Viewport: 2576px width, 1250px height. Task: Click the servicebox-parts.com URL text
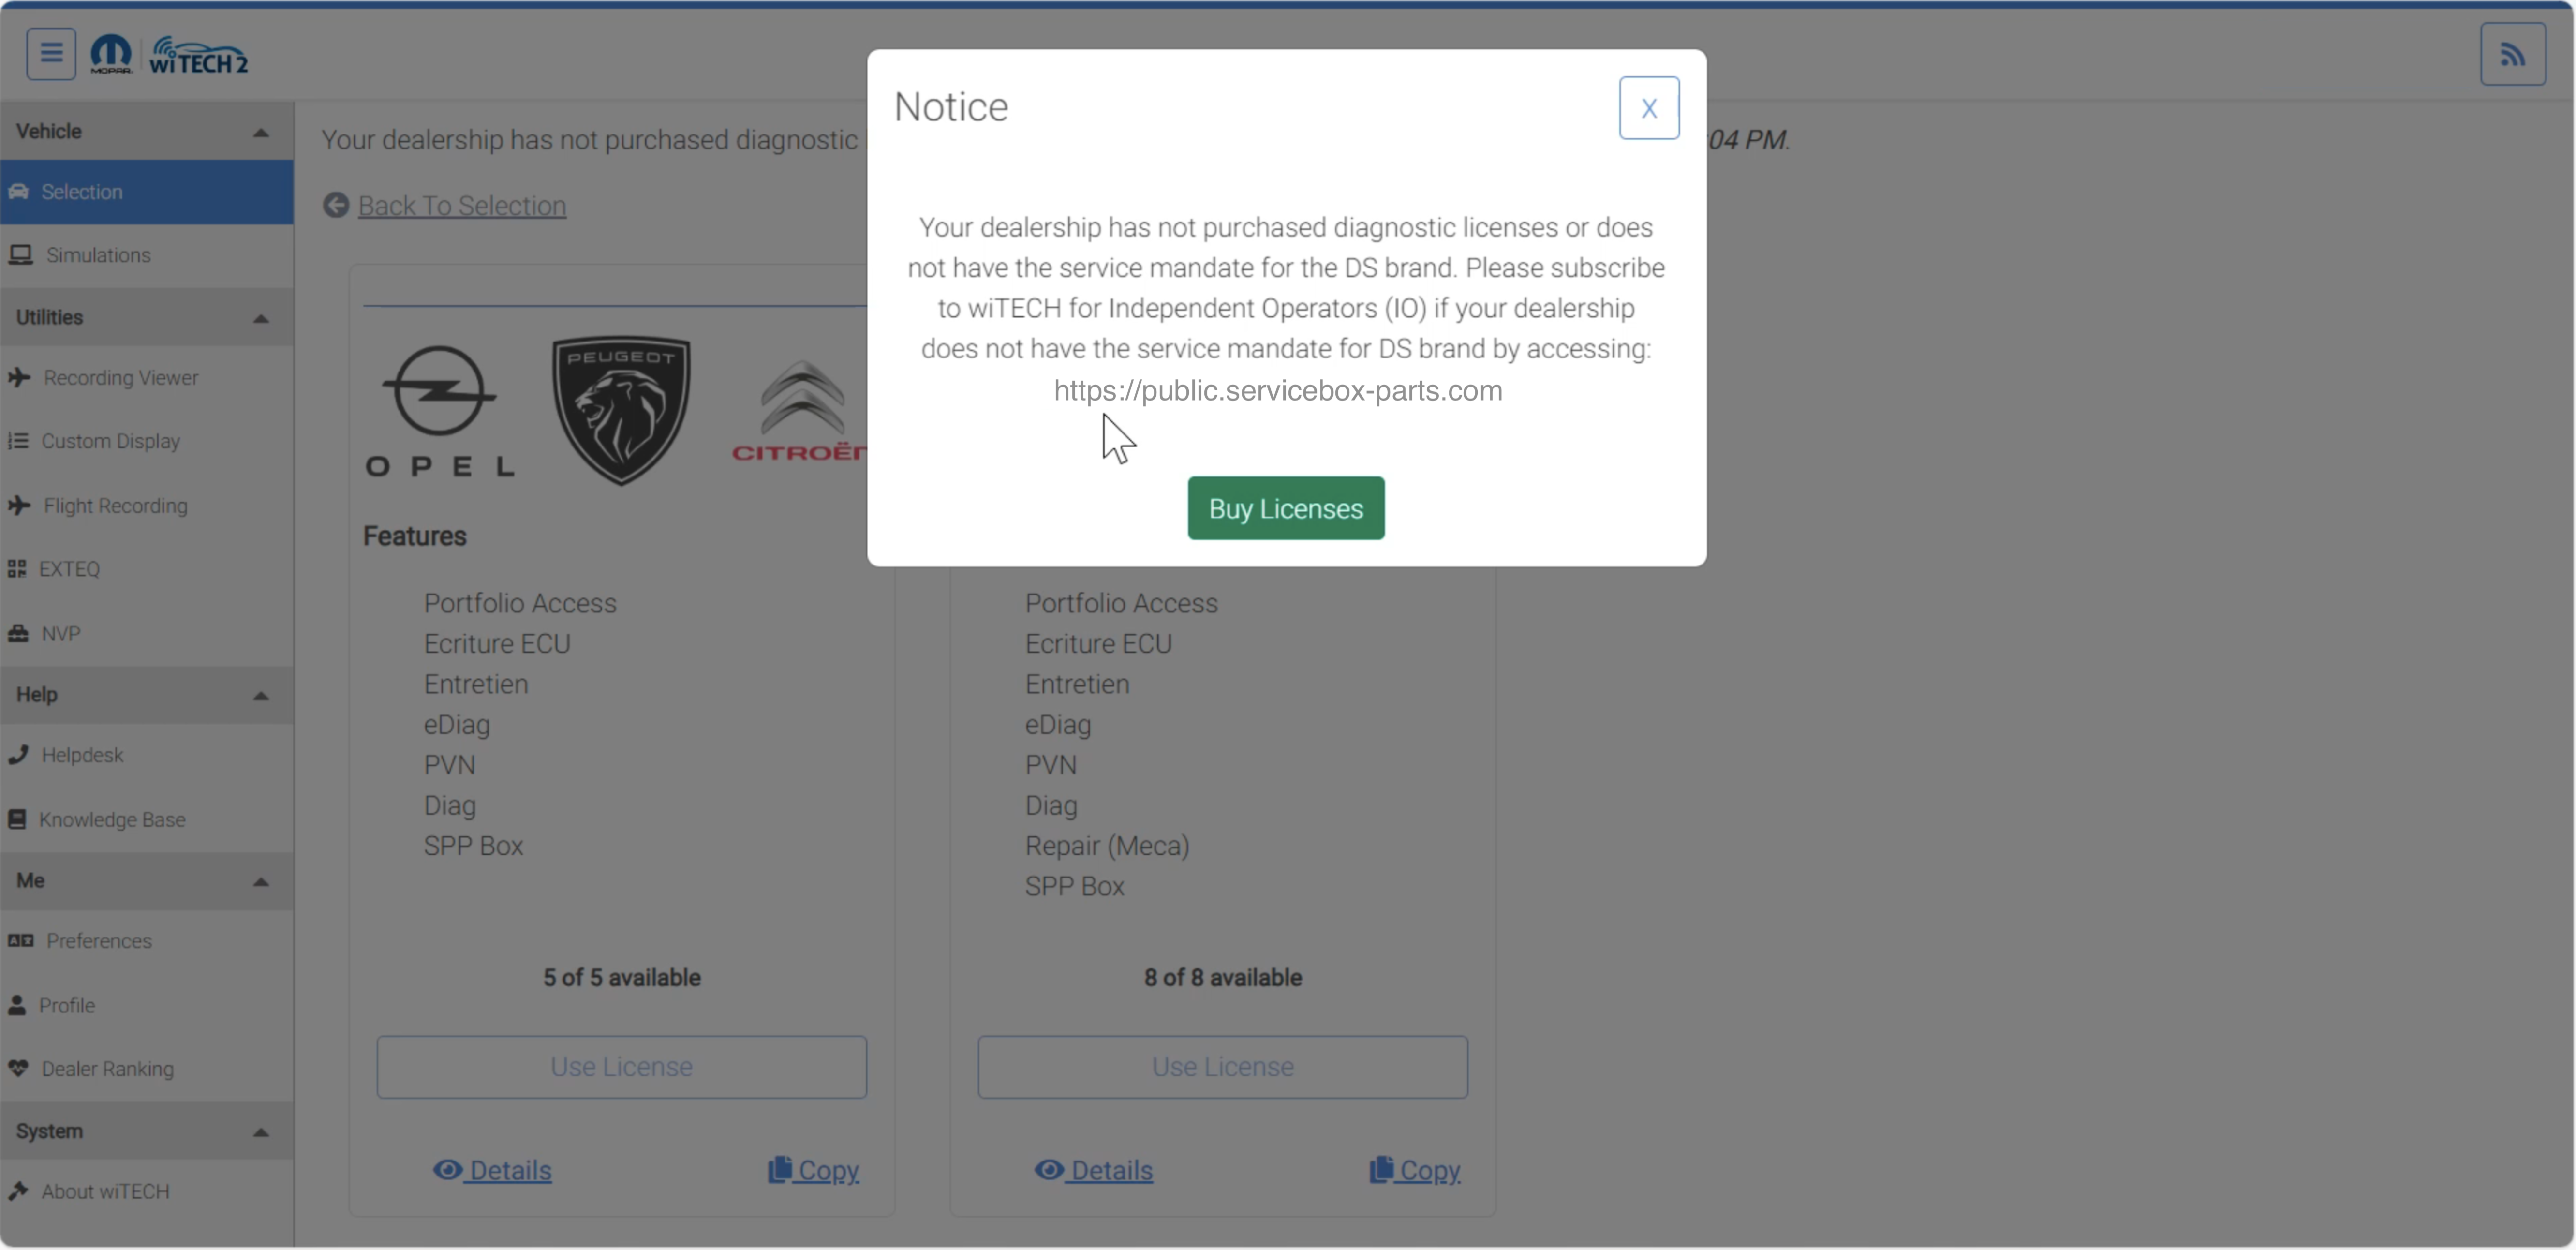tap(1278, 390)
